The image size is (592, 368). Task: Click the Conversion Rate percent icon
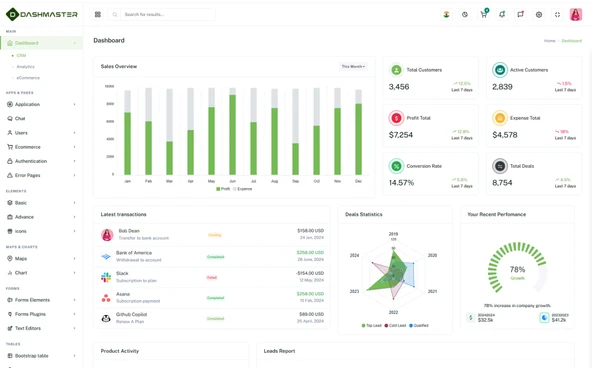[x=396, y=166]
